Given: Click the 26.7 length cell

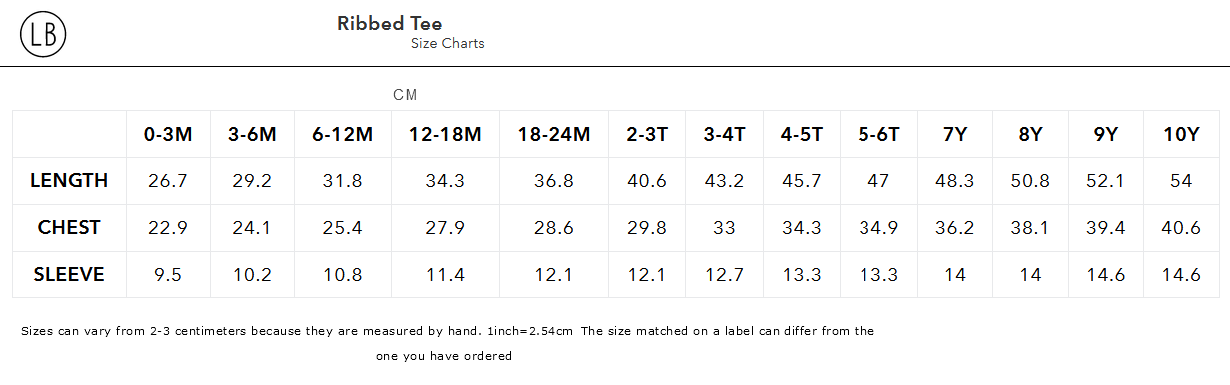Looking at the screenshot, I should coord(168,181).
